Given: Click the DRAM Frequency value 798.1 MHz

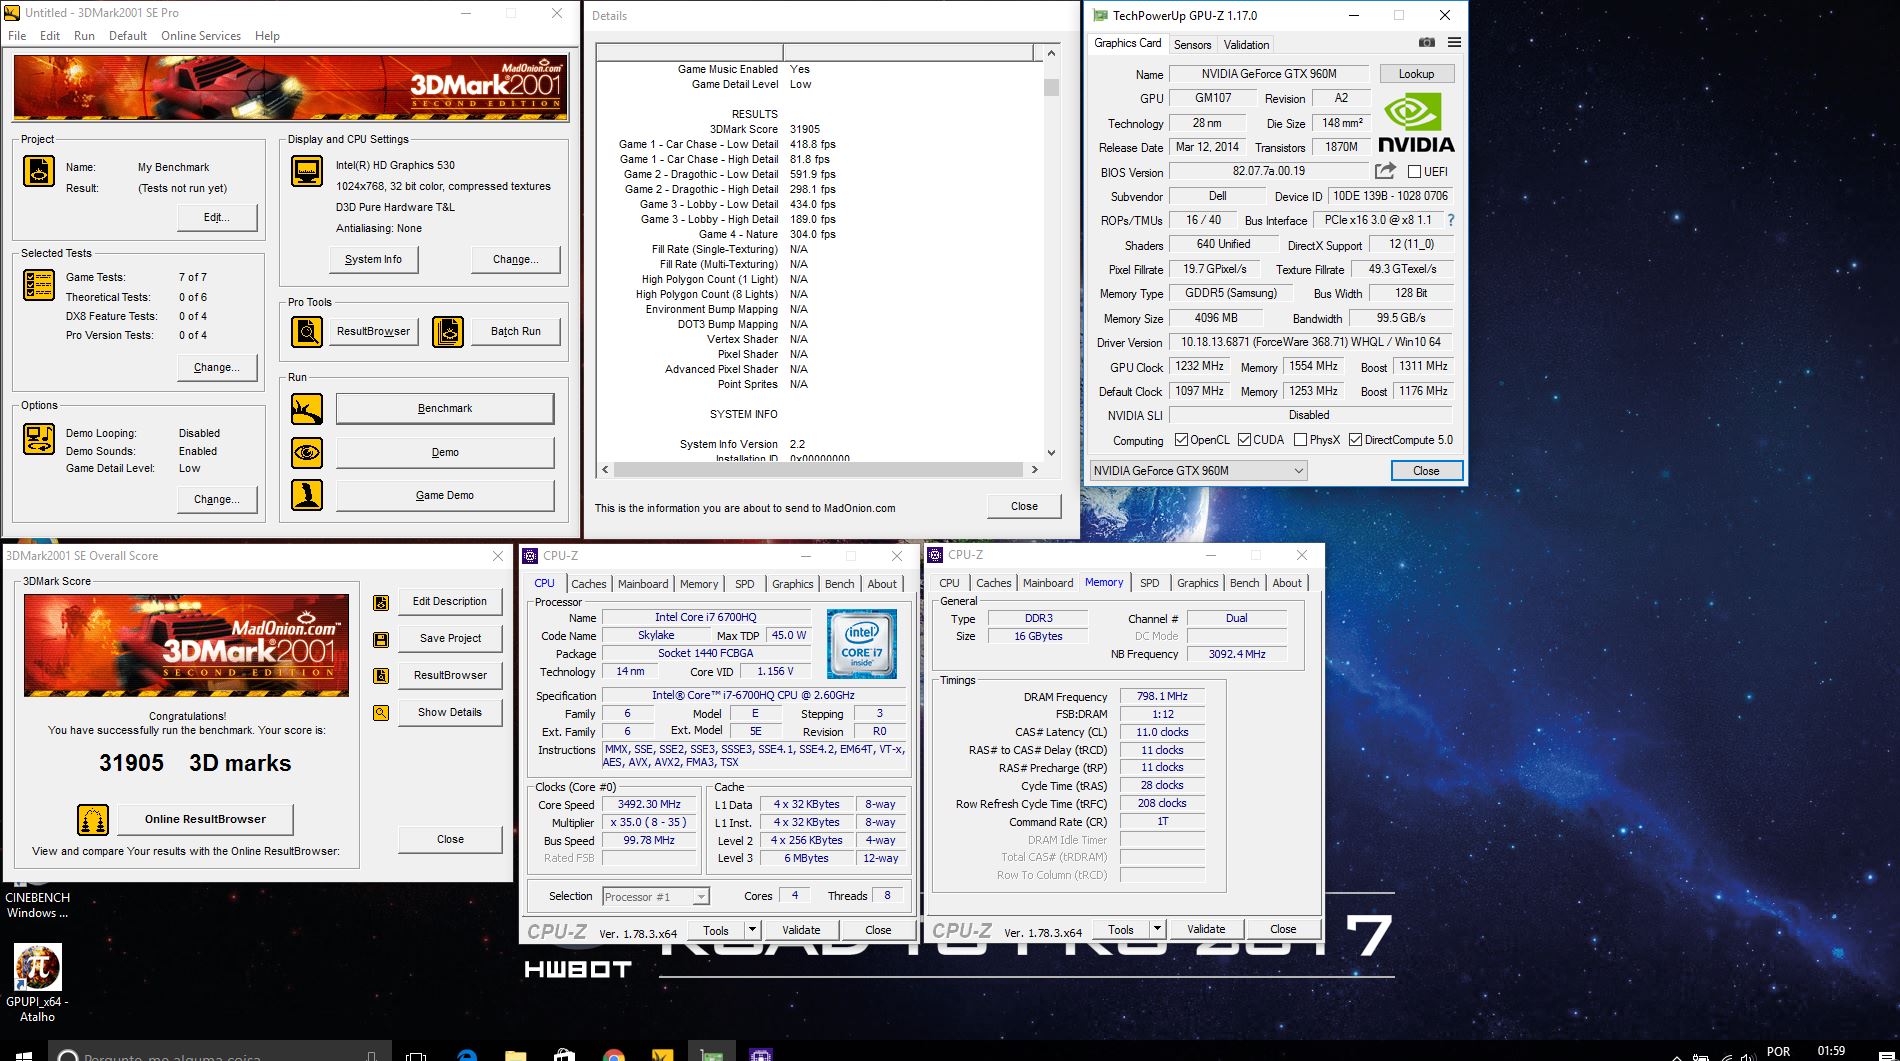Looking at the screenshot, I should [1162, 696].
